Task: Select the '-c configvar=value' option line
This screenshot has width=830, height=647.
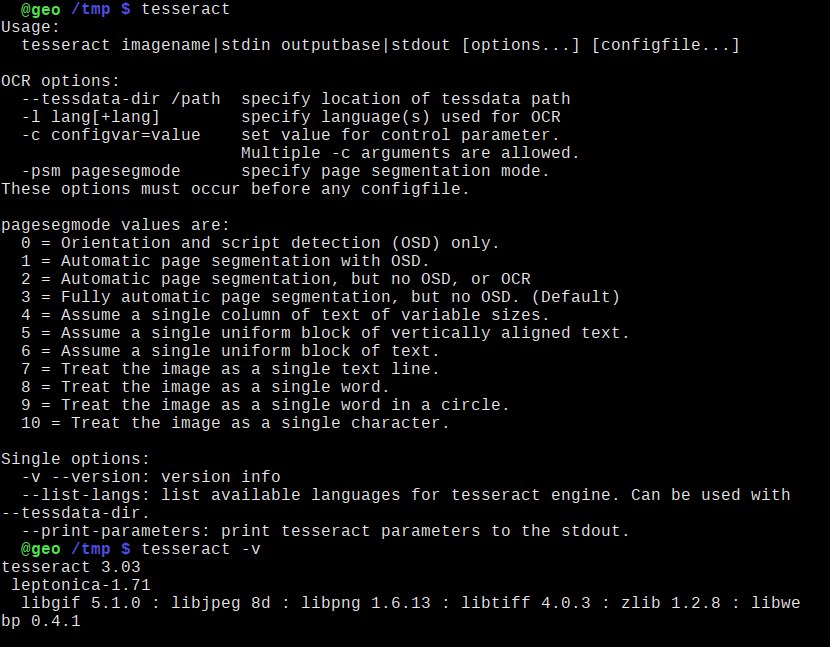Action: tap(290, 135)
